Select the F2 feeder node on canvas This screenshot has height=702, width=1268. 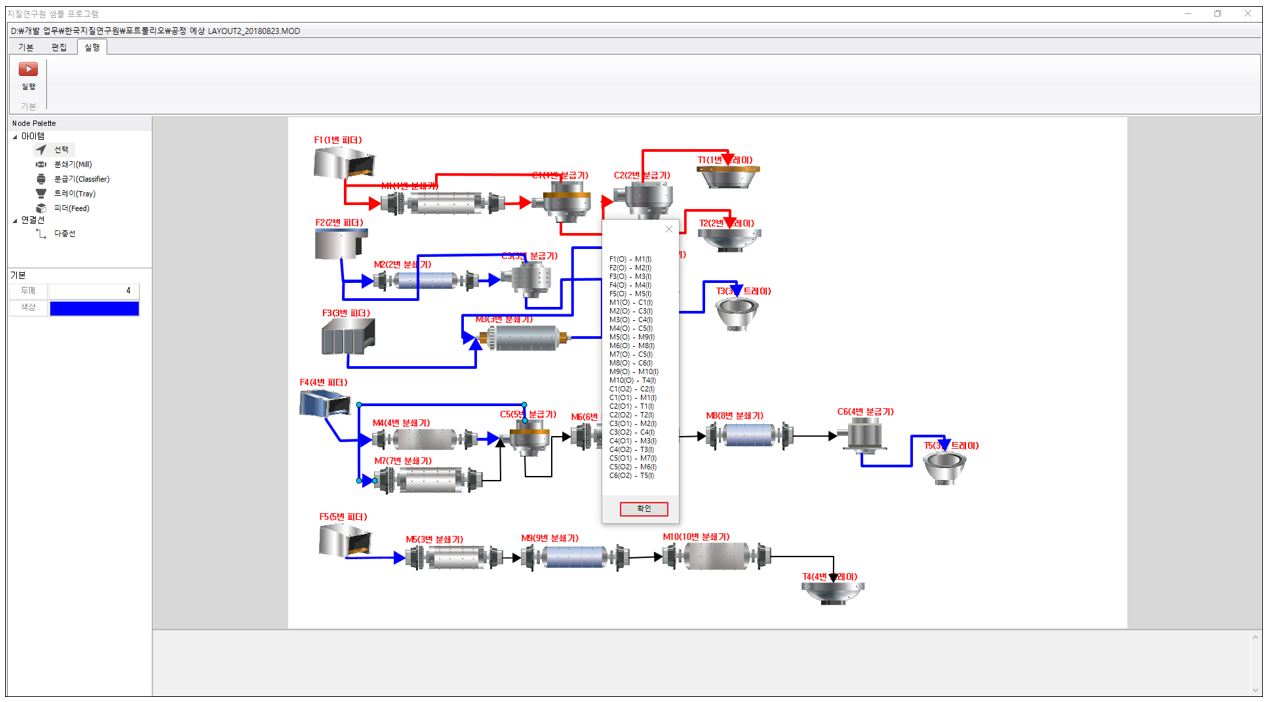(341, 244)
